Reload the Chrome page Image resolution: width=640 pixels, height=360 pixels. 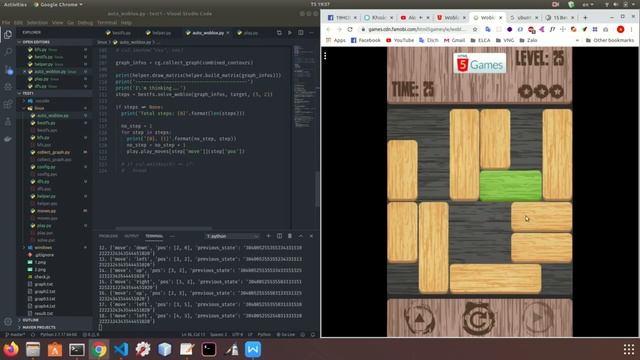pyautogui.click(x=350, y=29)
